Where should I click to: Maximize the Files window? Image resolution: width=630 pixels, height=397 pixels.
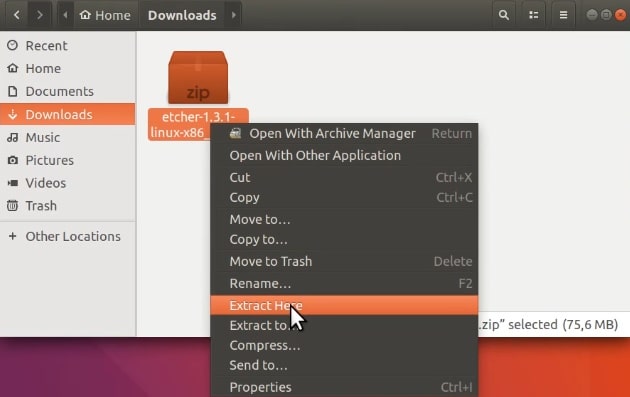click(x=606, y=15)
